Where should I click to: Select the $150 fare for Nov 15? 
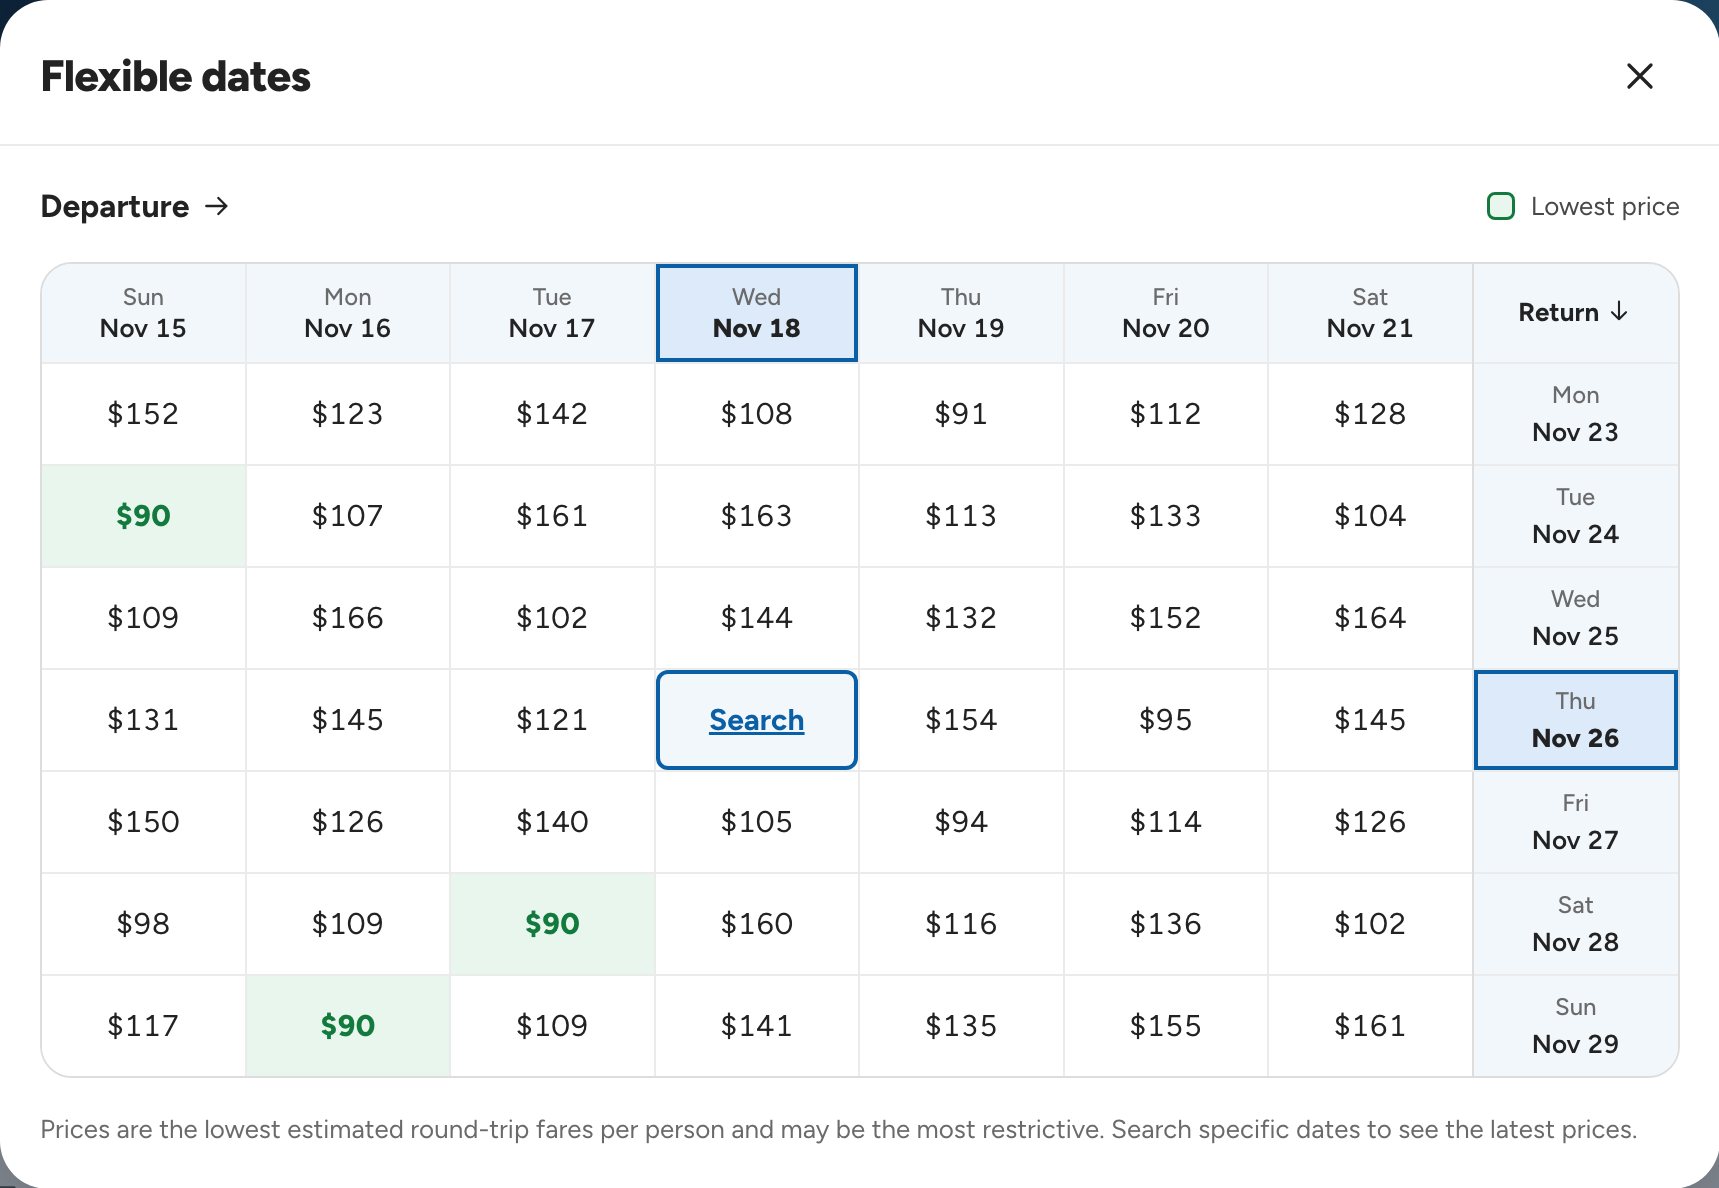[143, 822]
